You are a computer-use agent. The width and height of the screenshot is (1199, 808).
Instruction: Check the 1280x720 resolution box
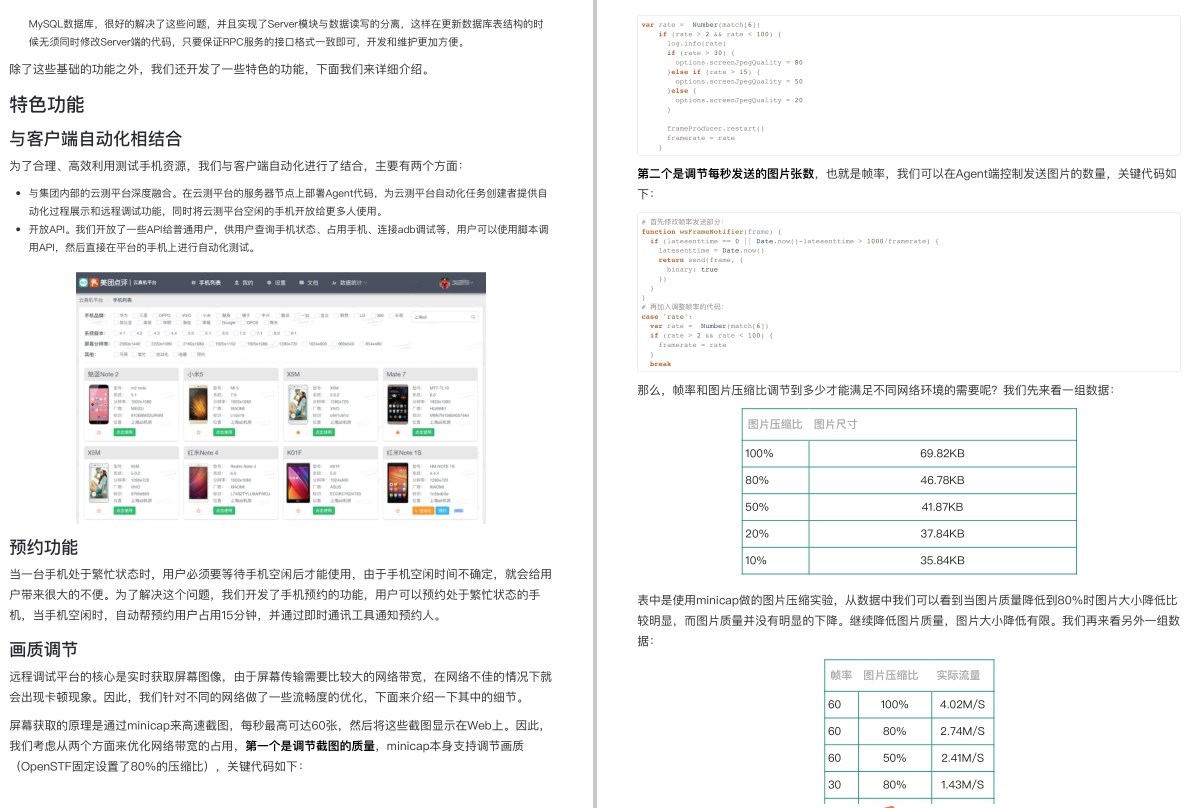point(275,343)
